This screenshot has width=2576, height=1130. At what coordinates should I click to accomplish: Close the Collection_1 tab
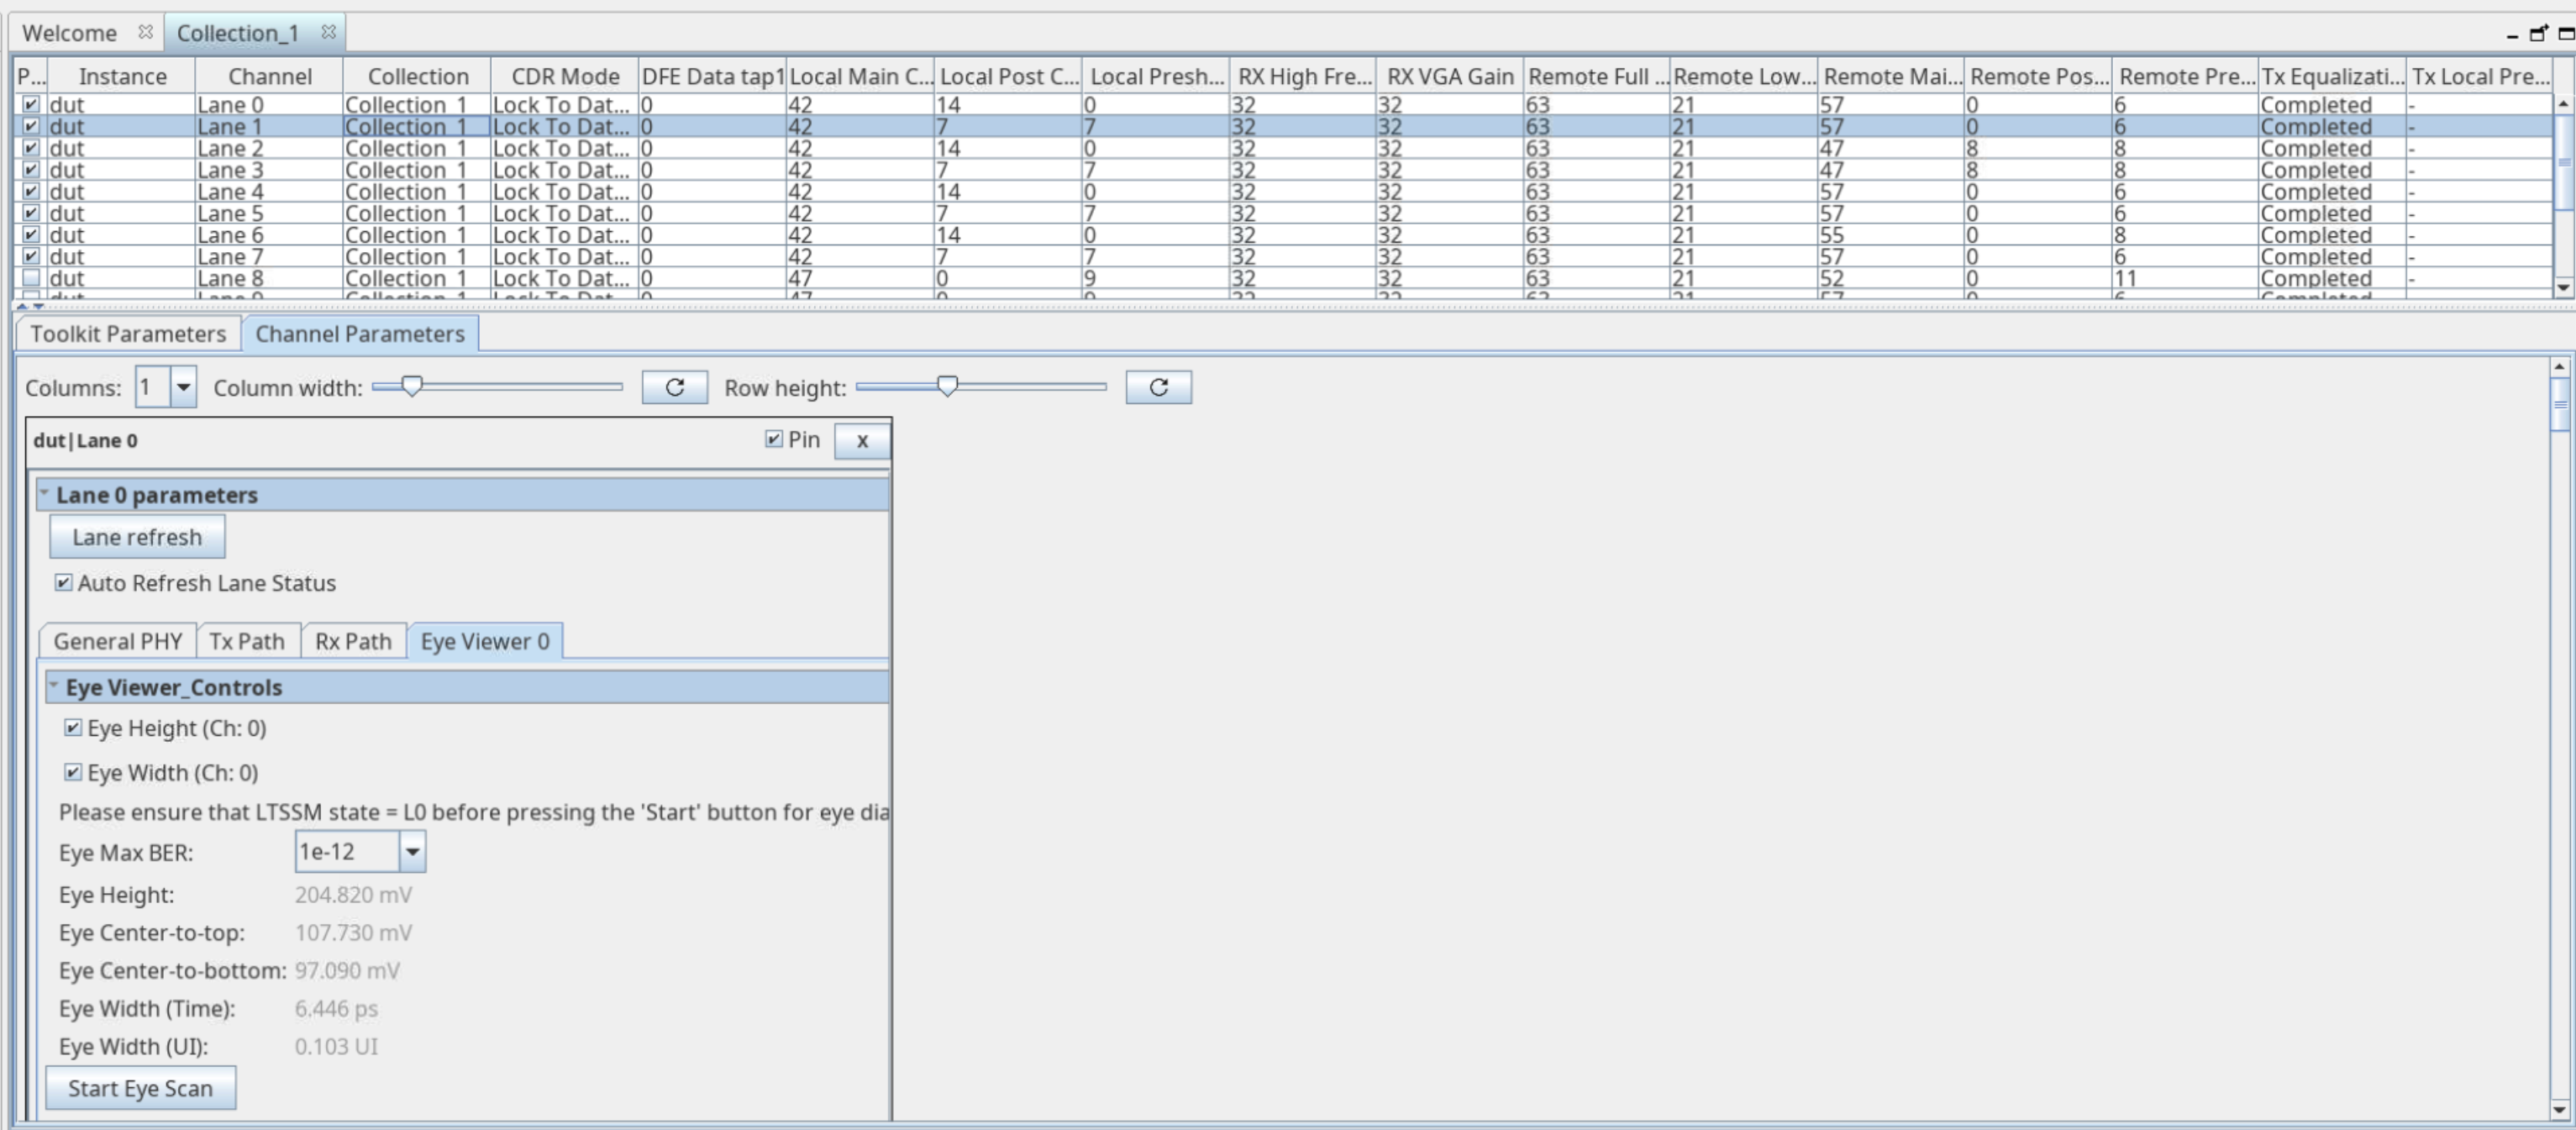(x=328, y=32)
